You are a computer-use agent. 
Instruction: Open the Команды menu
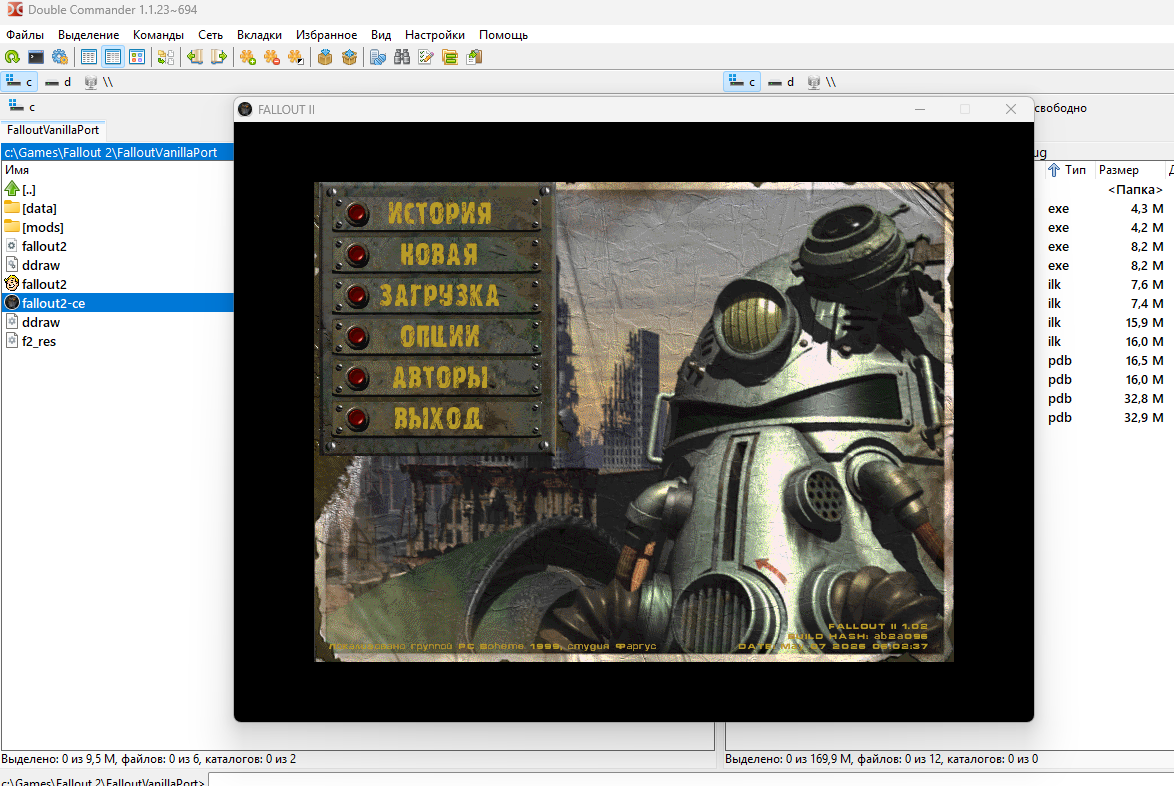(158, 34)
